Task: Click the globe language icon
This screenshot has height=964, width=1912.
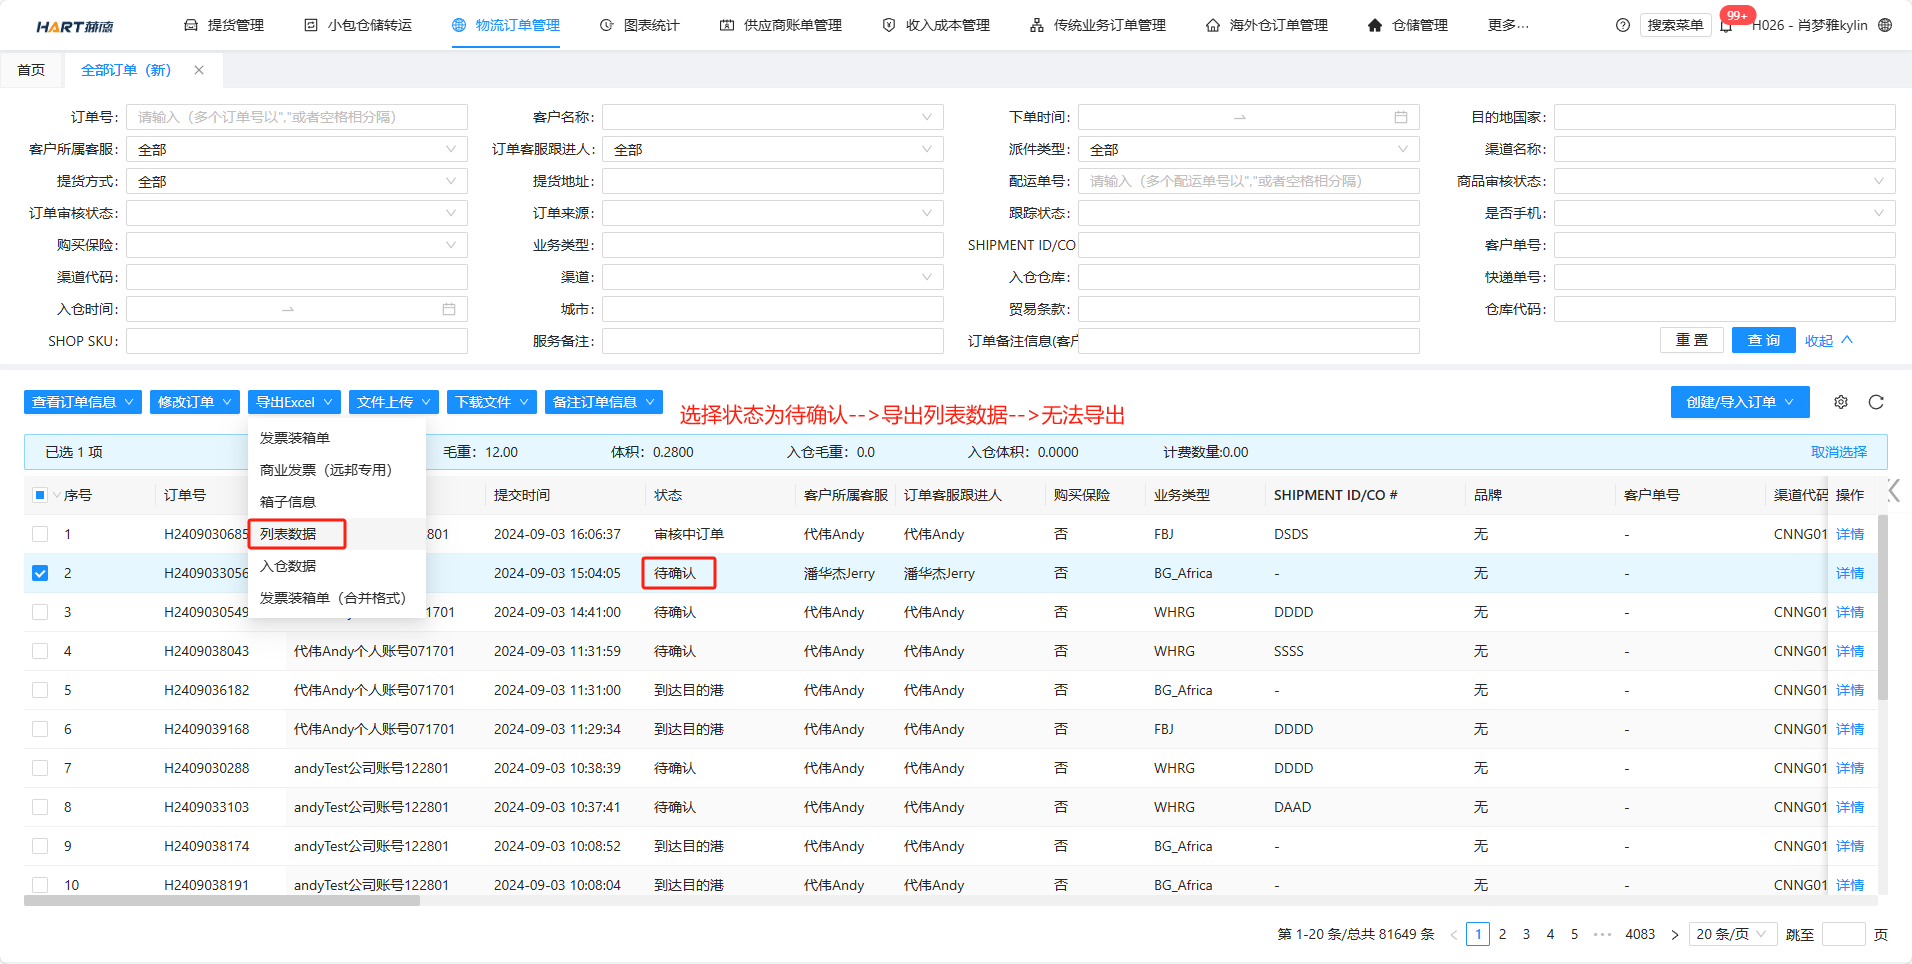Action: [1885, 25]
